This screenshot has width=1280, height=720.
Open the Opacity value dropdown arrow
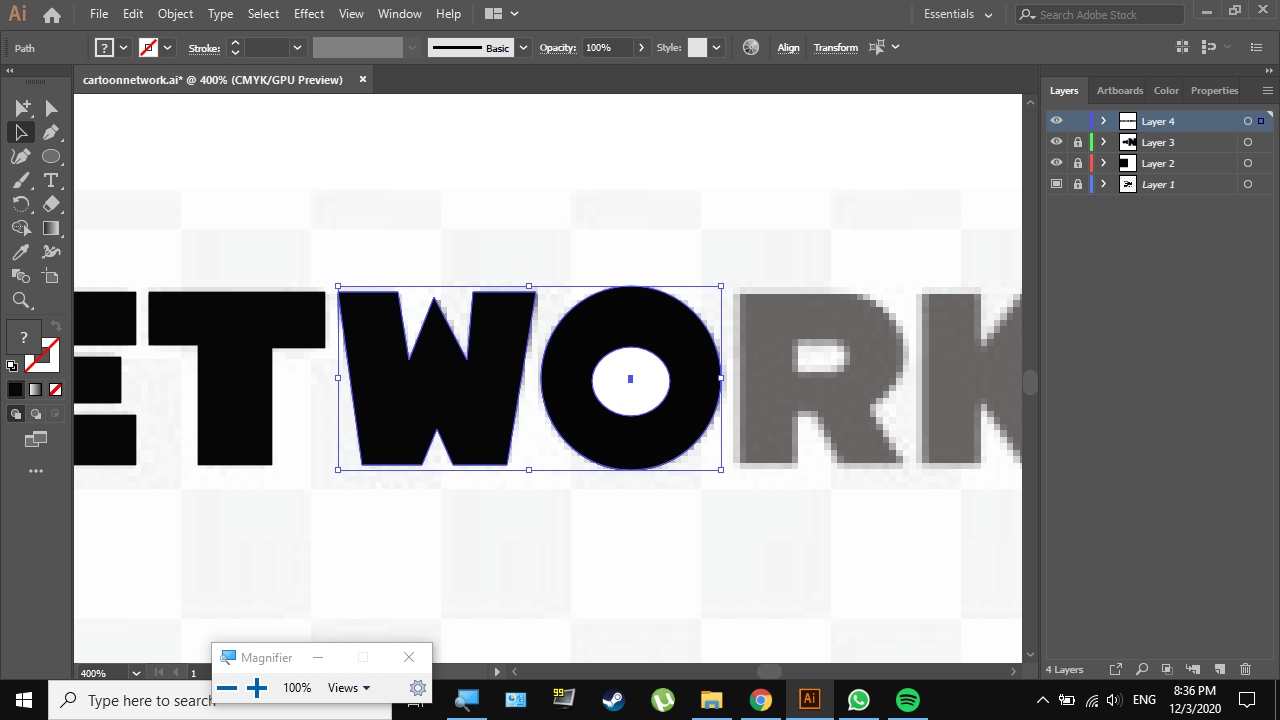(640, 47)
